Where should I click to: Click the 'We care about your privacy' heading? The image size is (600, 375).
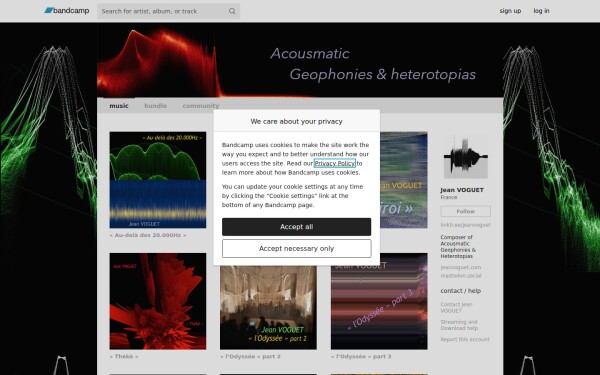pyautogui.click(x=297, y=122)
